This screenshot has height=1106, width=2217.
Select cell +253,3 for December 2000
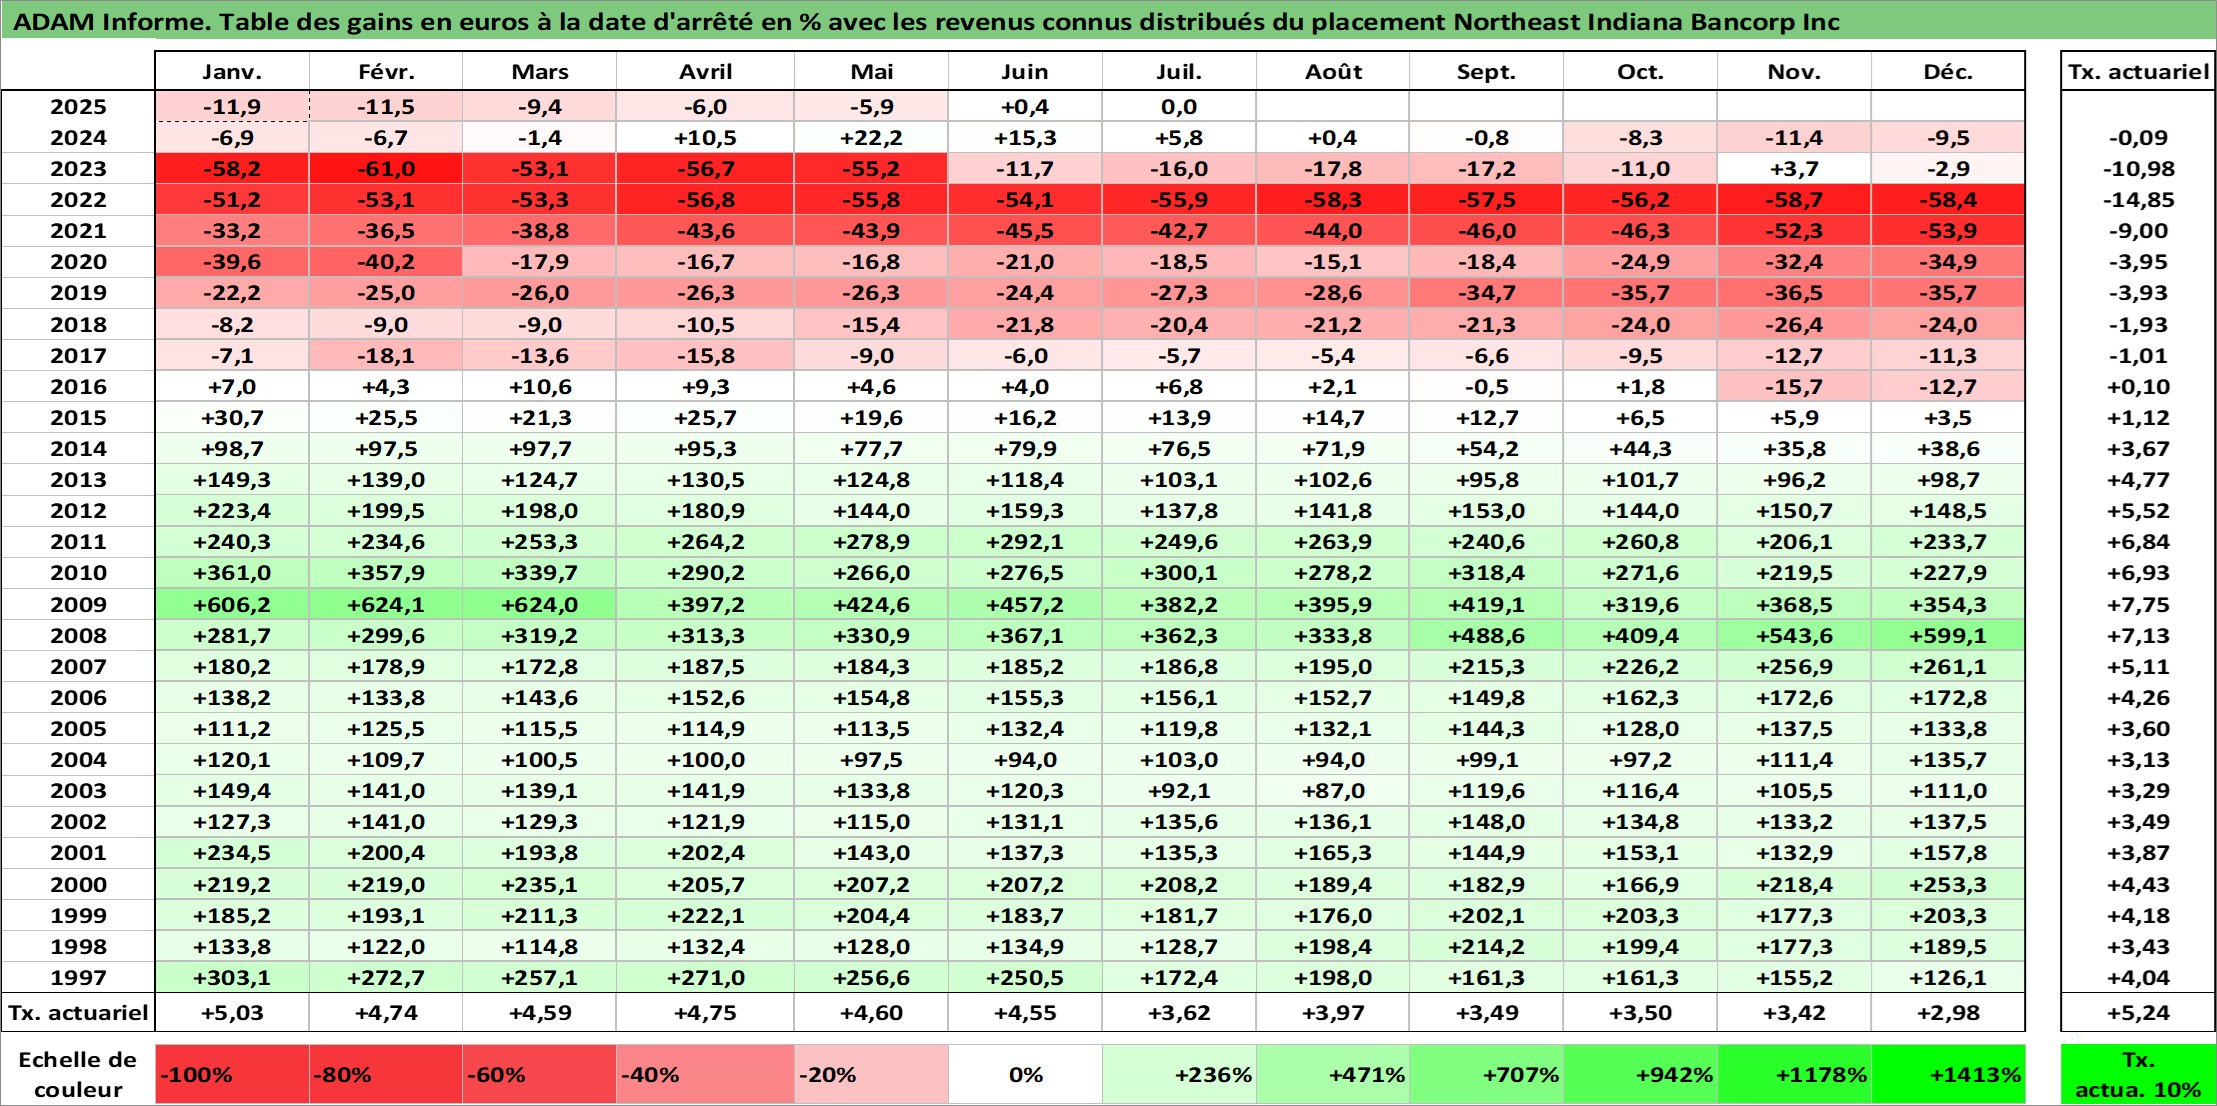pyautogui.click(x=1948, y=885)
